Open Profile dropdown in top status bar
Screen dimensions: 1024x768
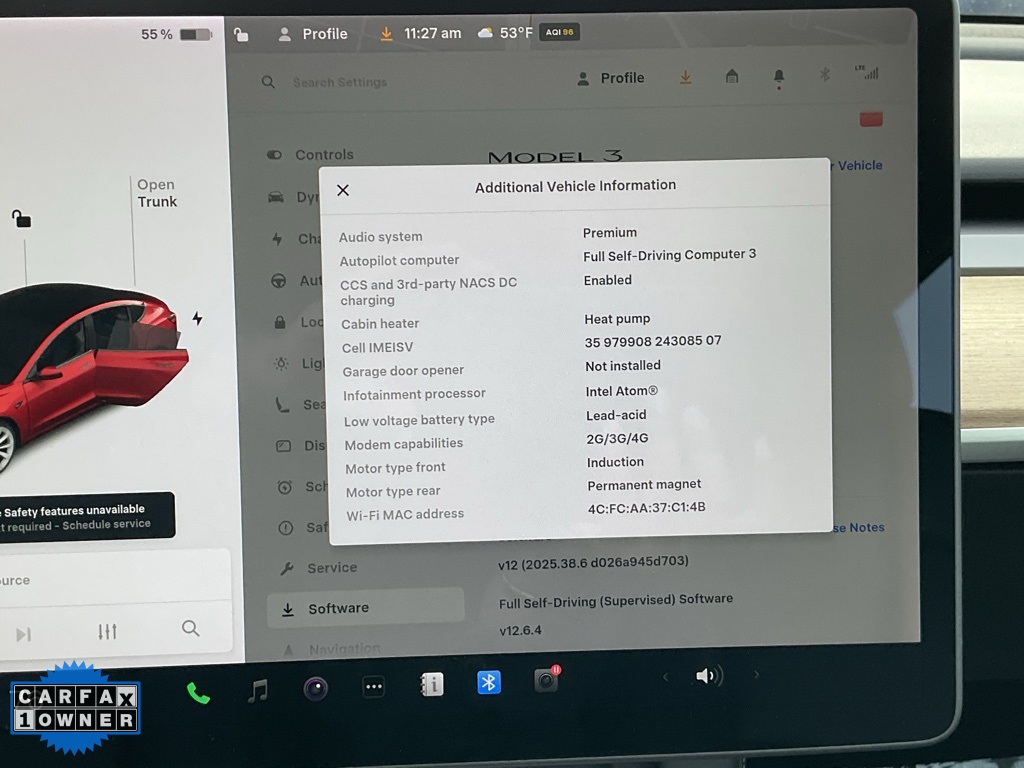313,34
